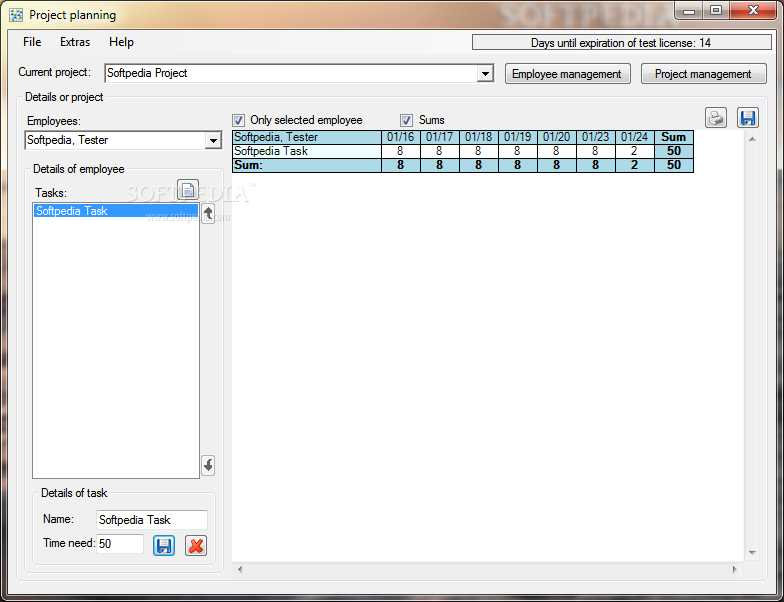The width and height of the screenshot is (784, 602).
Task: Move task up with arrow button
Action: (208, 214)
